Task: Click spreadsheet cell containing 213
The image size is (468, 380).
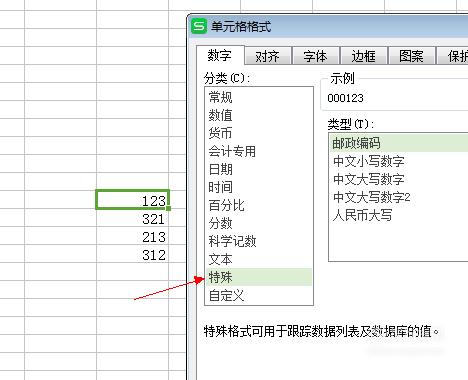Action: pyautogui.click(x=133, y=237)
